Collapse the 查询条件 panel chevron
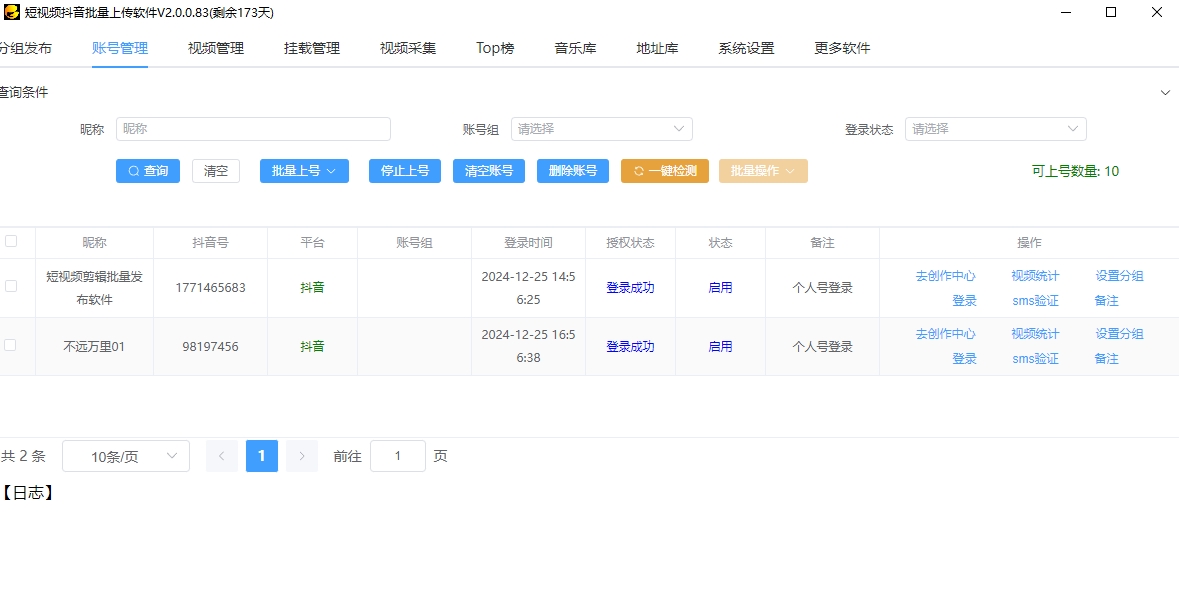This screenshot has width=1179, height=604. pos(1165,93)
